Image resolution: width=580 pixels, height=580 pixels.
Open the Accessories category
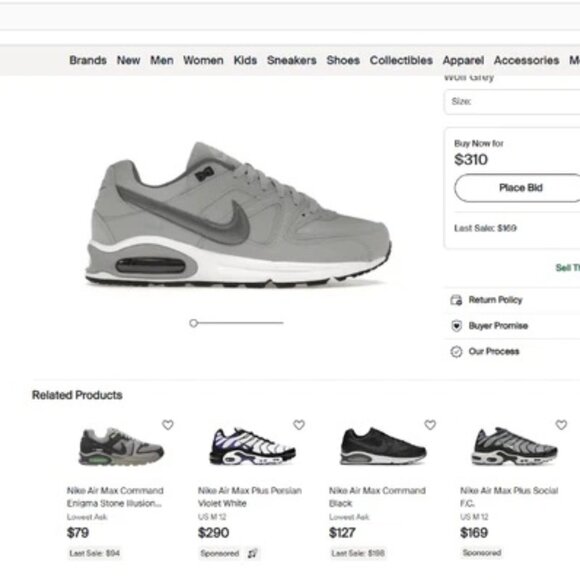[526, 60]
